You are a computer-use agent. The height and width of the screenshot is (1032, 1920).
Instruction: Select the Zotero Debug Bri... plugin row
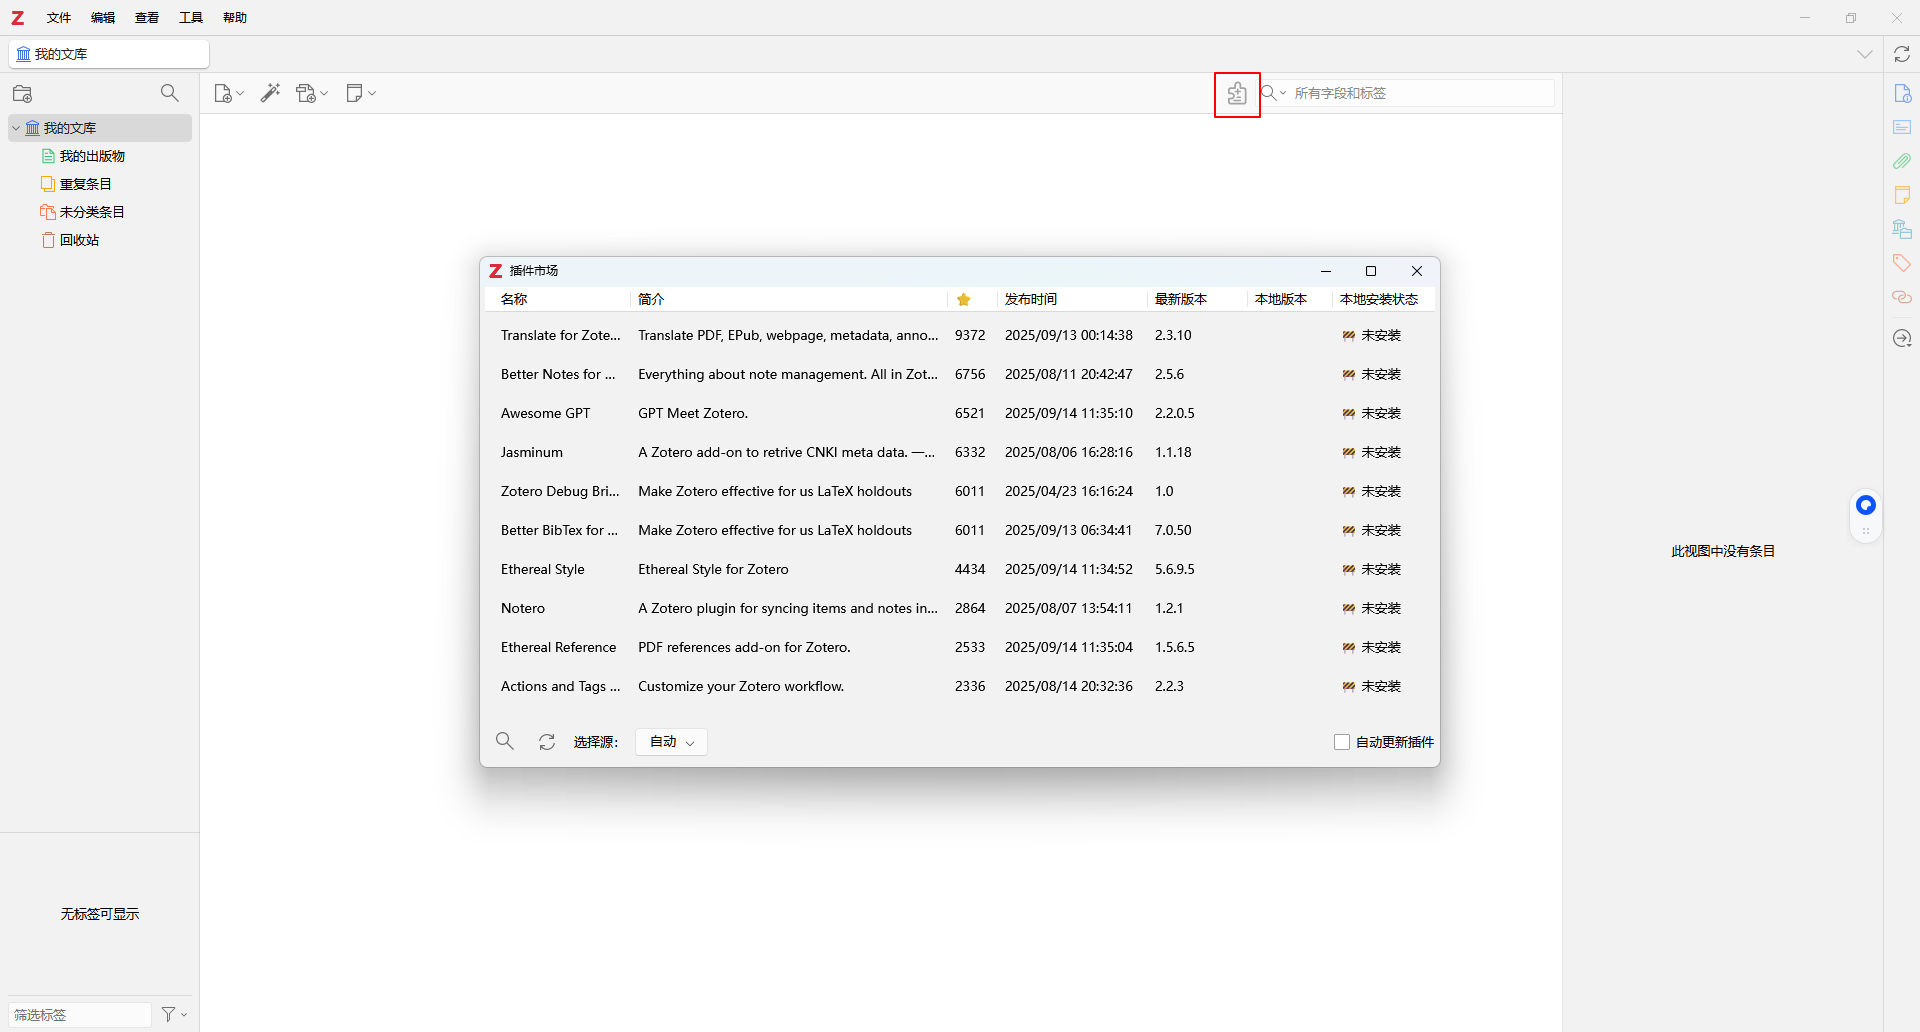[960, 491]
